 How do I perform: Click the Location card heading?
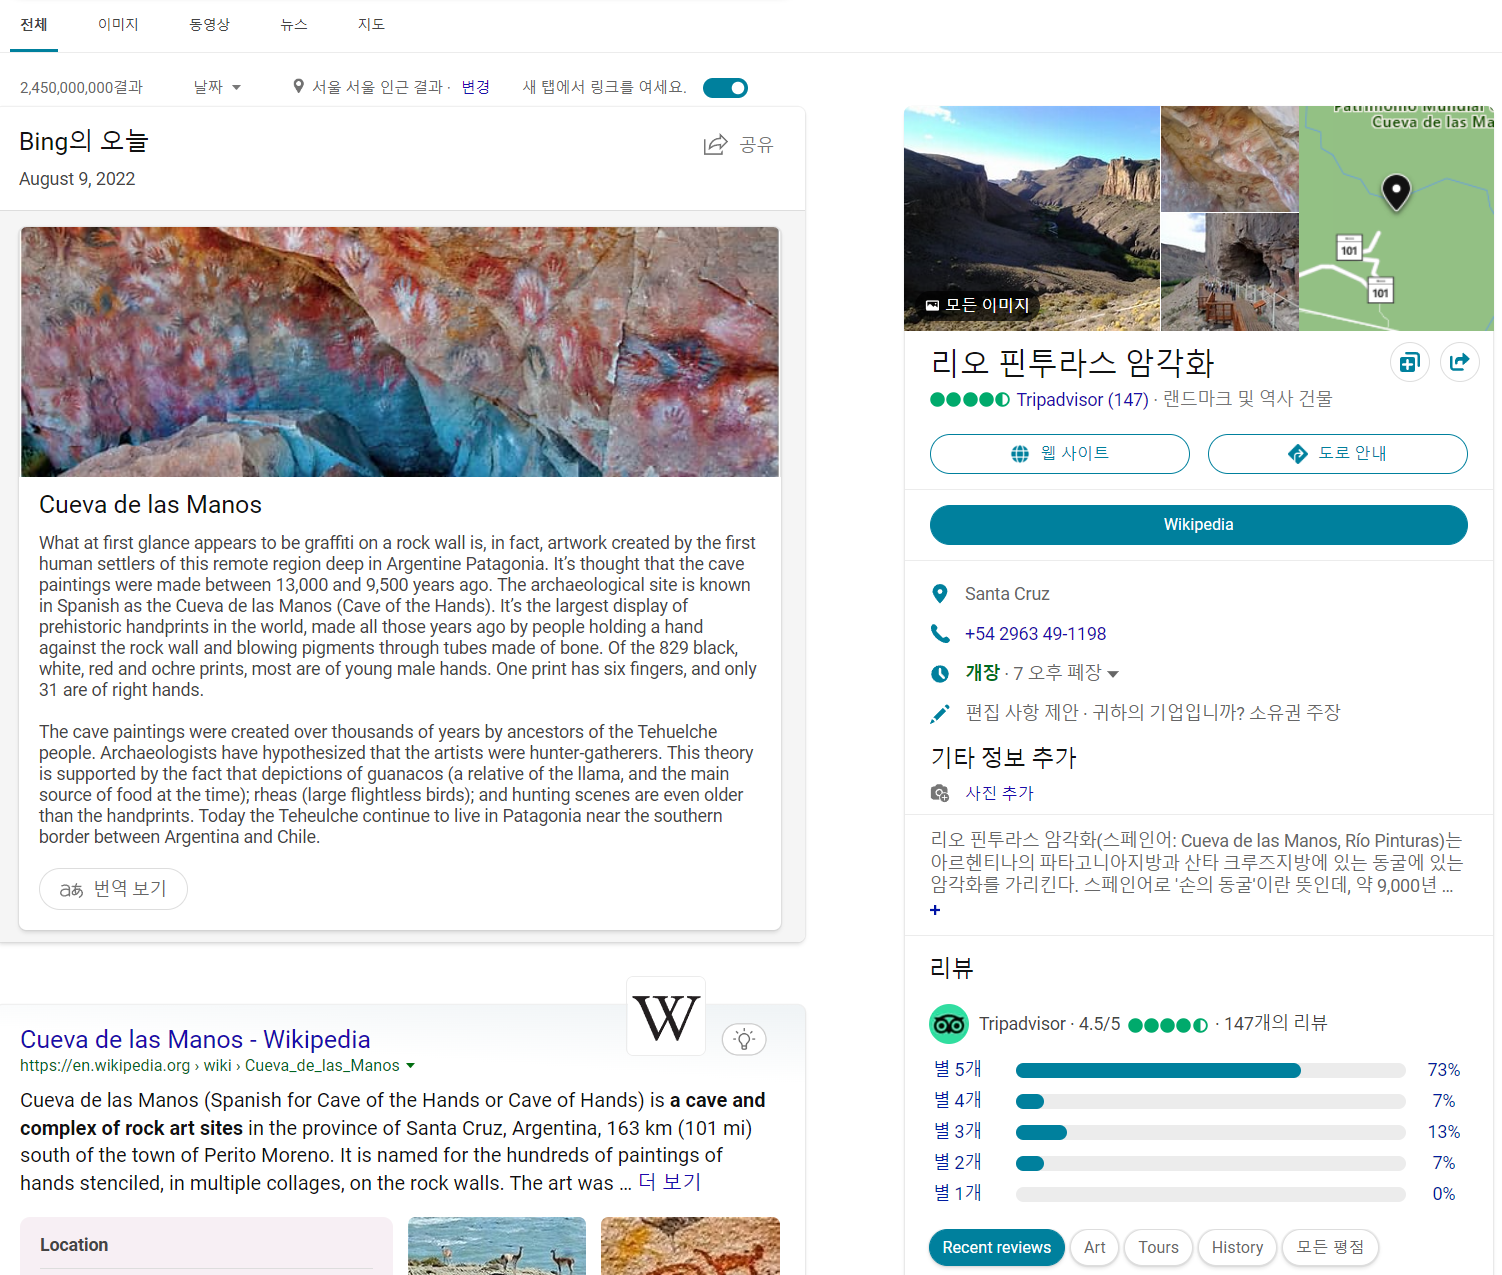tap(74, 1245)
